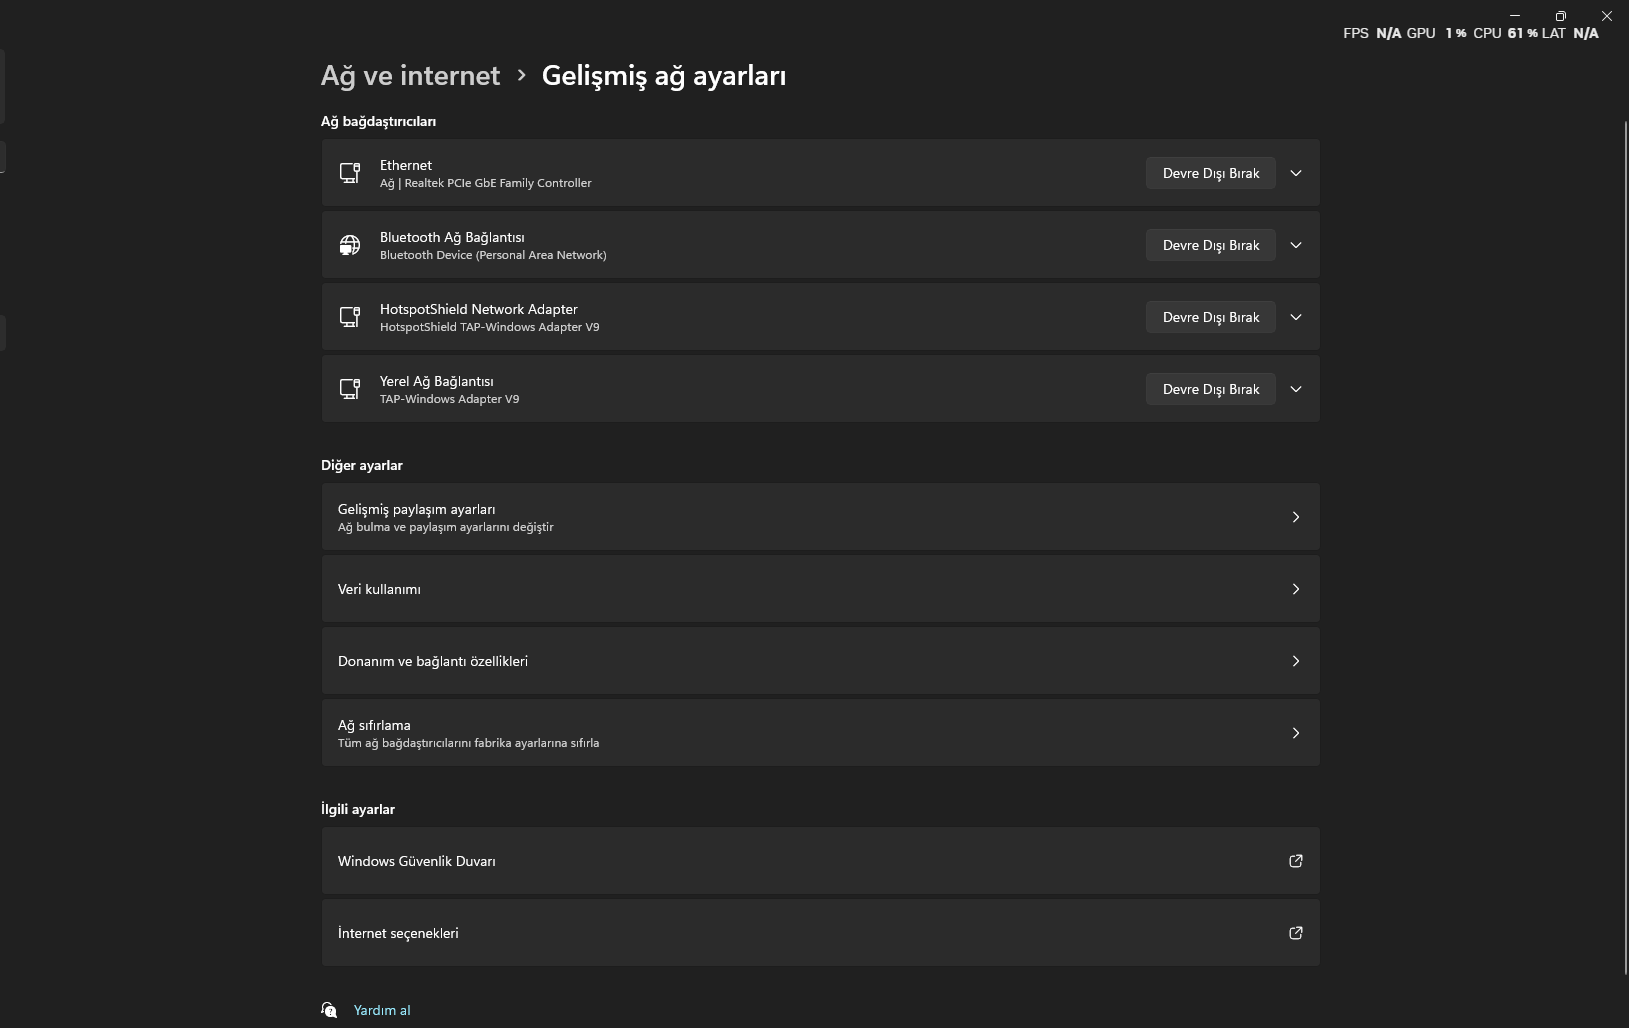Open the Yardım al link
Image resolution: width=1629 pixels, height=1028 pixels.
(382, 1010)
